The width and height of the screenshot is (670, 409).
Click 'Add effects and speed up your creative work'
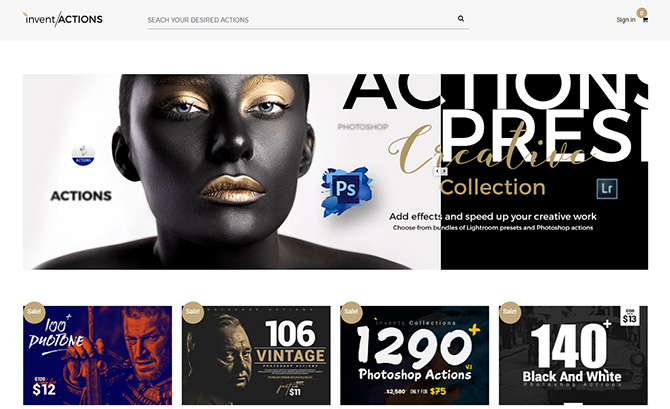click(493, 217)
